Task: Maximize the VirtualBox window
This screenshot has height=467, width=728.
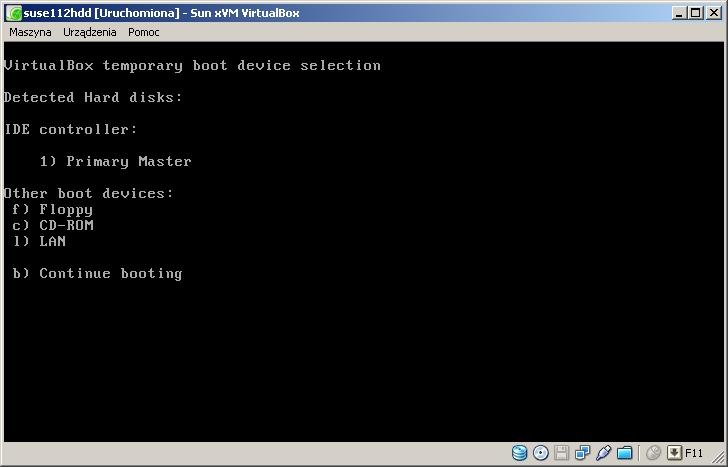Action: (x=696, y=13)
